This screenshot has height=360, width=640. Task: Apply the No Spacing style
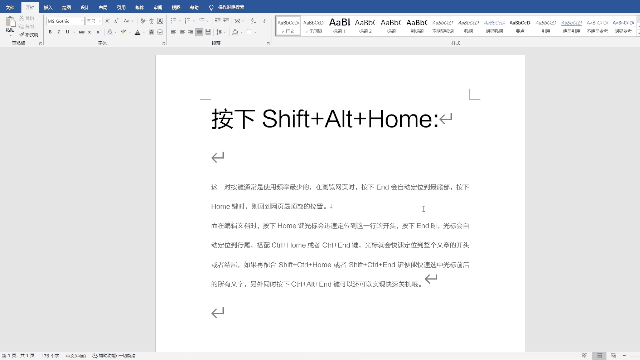click(313, 26)
